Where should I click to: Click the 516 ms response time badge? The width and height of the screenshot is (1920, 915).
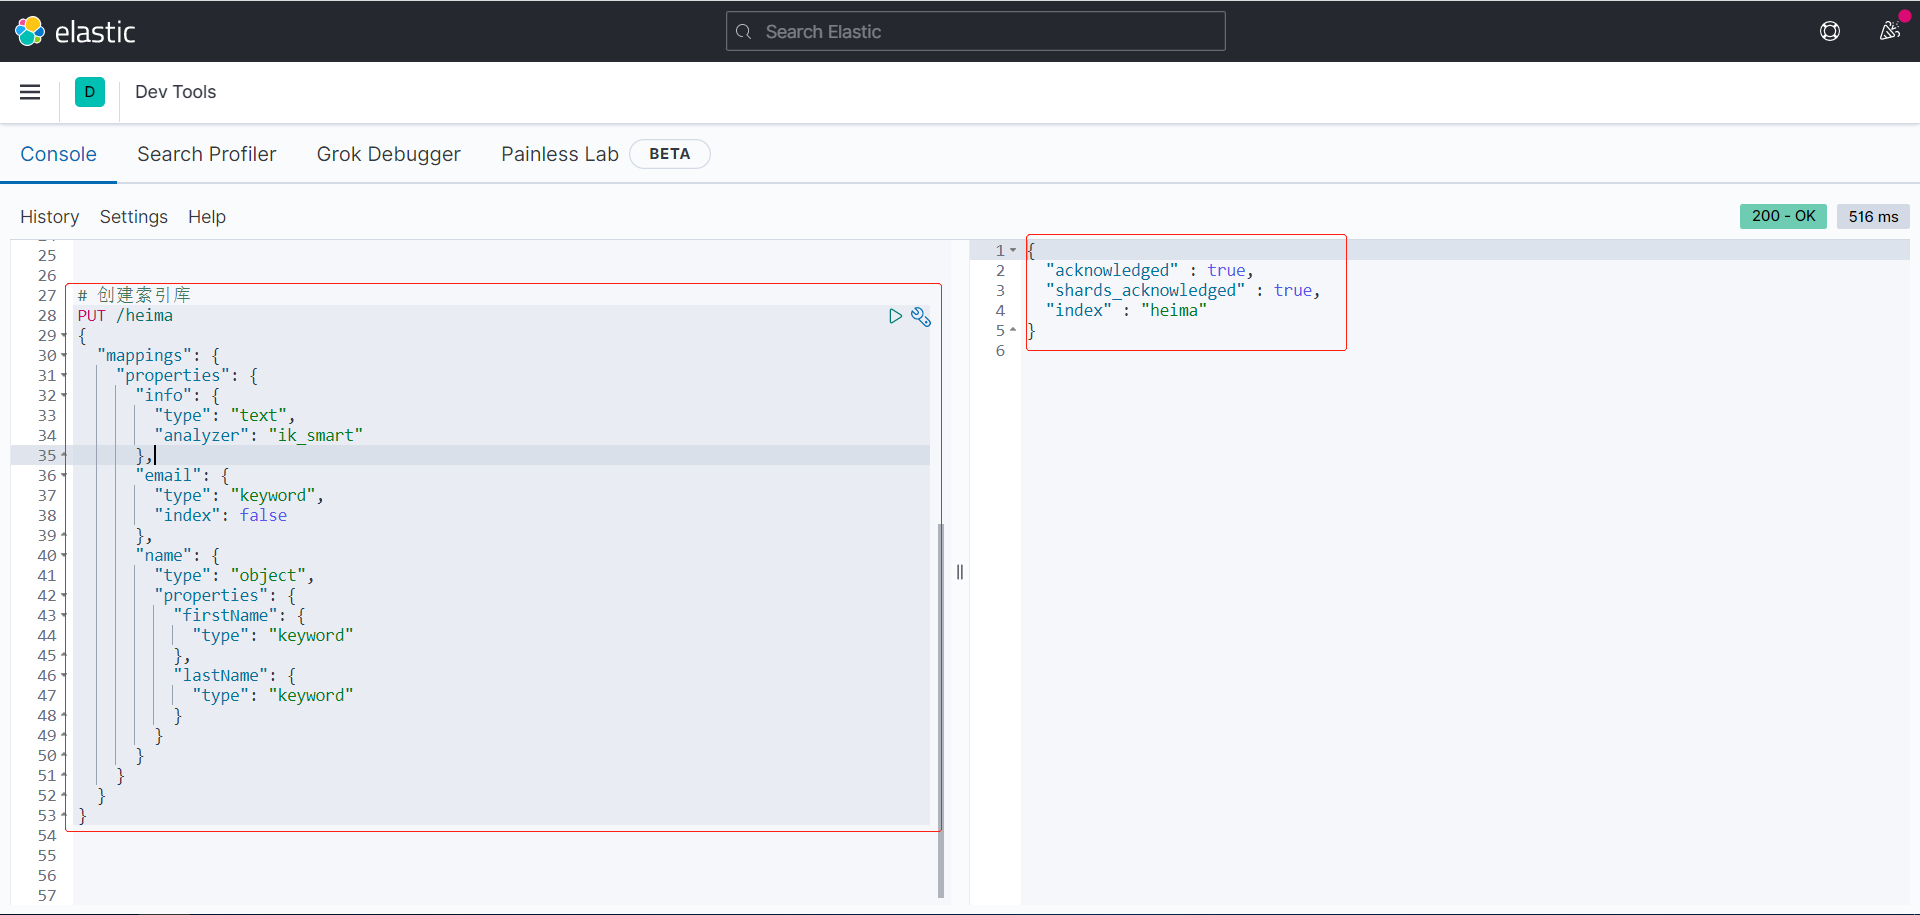point(1873,216)
